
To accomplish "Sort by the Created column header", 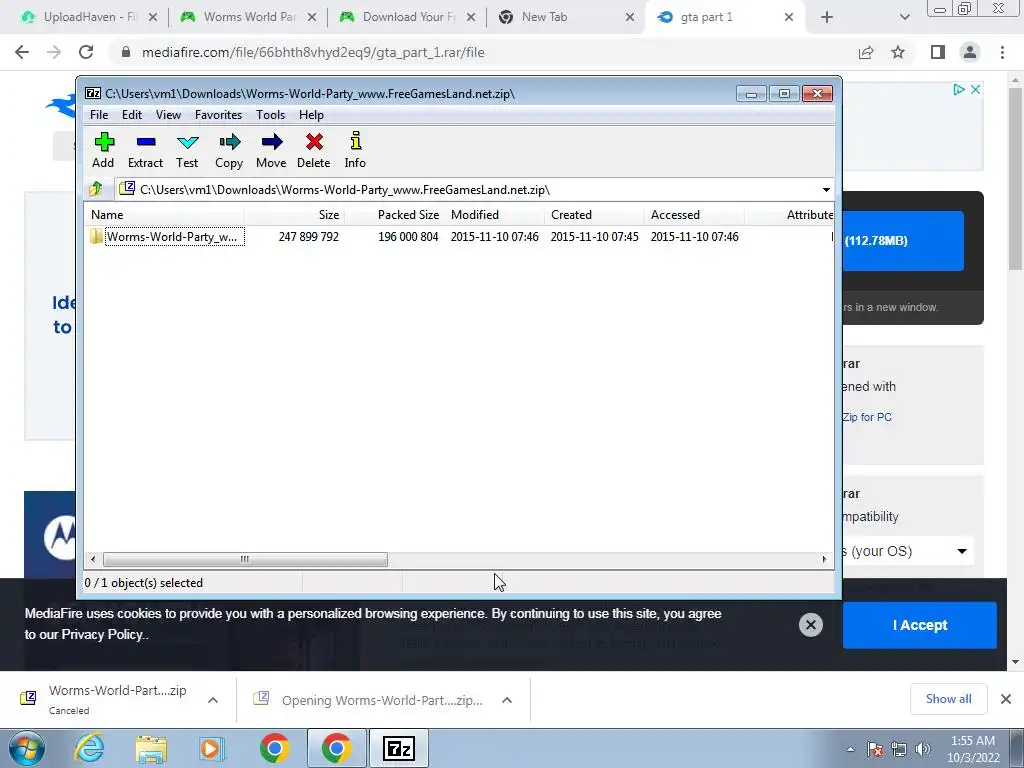I will pos(594,215).
